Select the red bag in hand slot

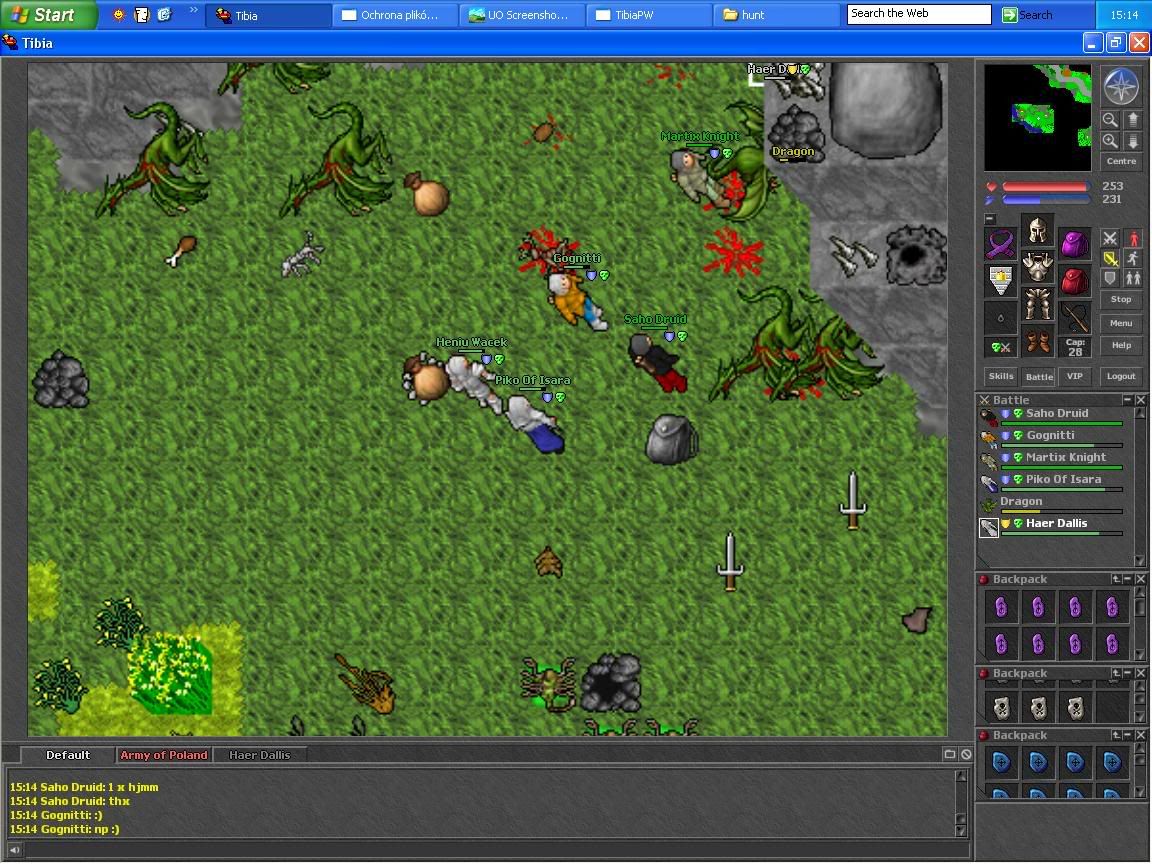pos(1074,281)
